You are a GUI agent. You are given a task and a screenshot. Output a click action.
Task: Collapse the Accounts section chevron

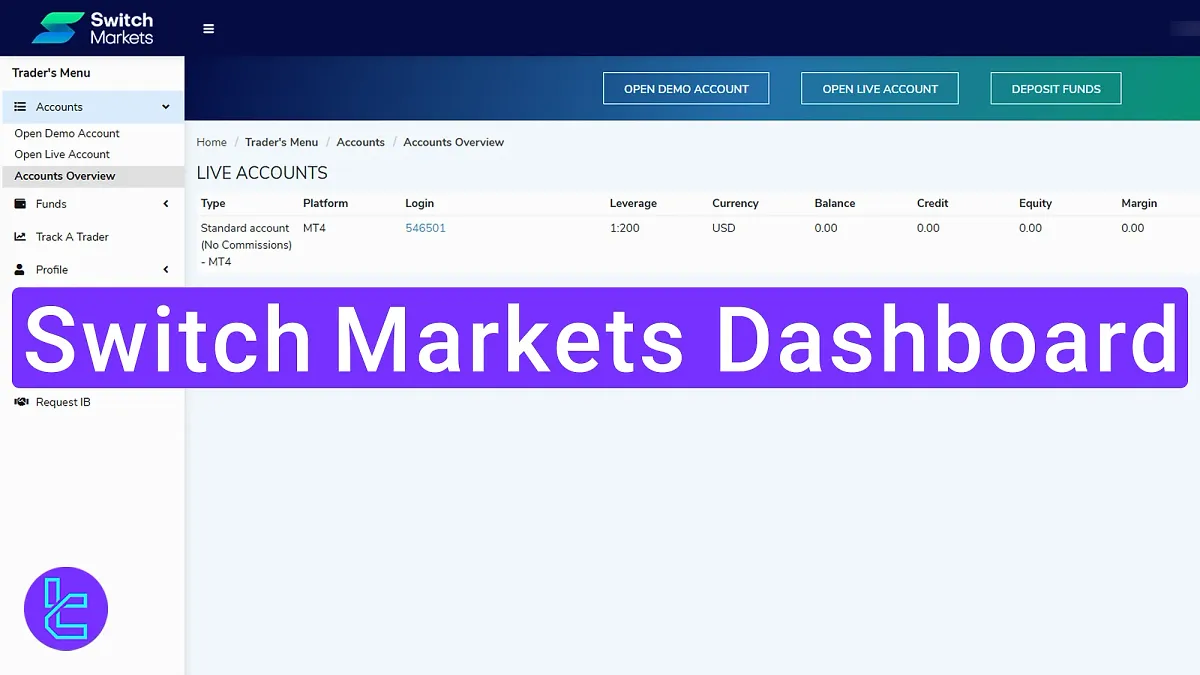167,107
